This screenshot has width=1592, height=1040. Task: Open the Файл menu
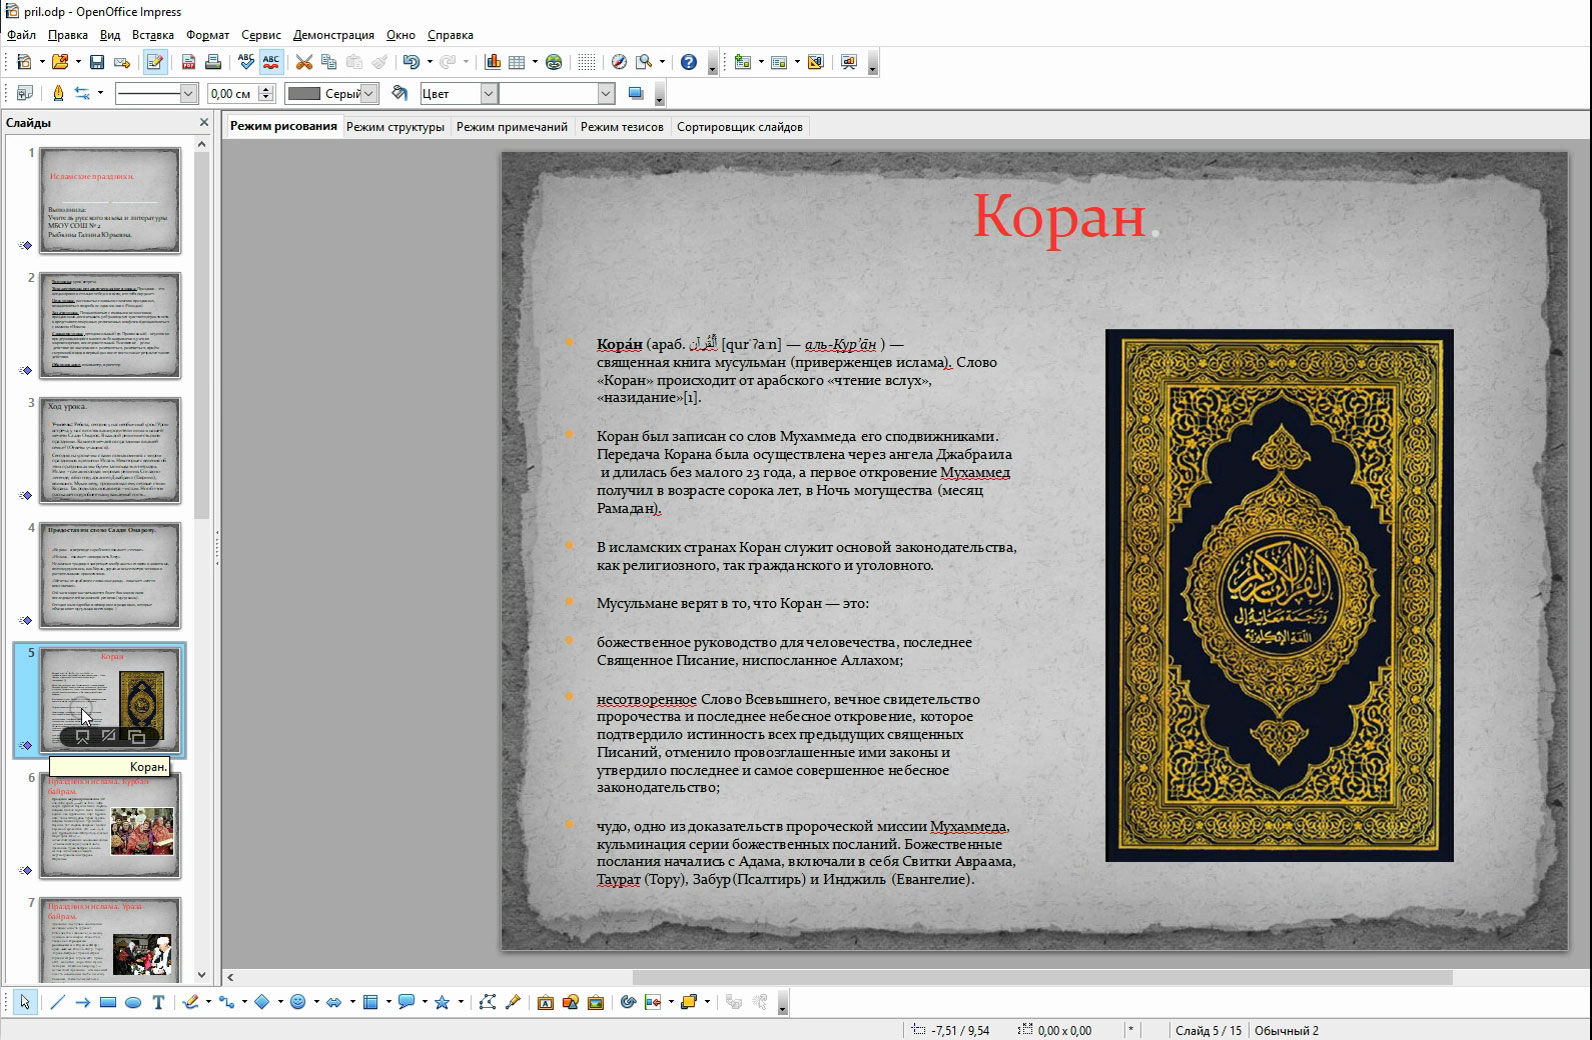(21, 35)
